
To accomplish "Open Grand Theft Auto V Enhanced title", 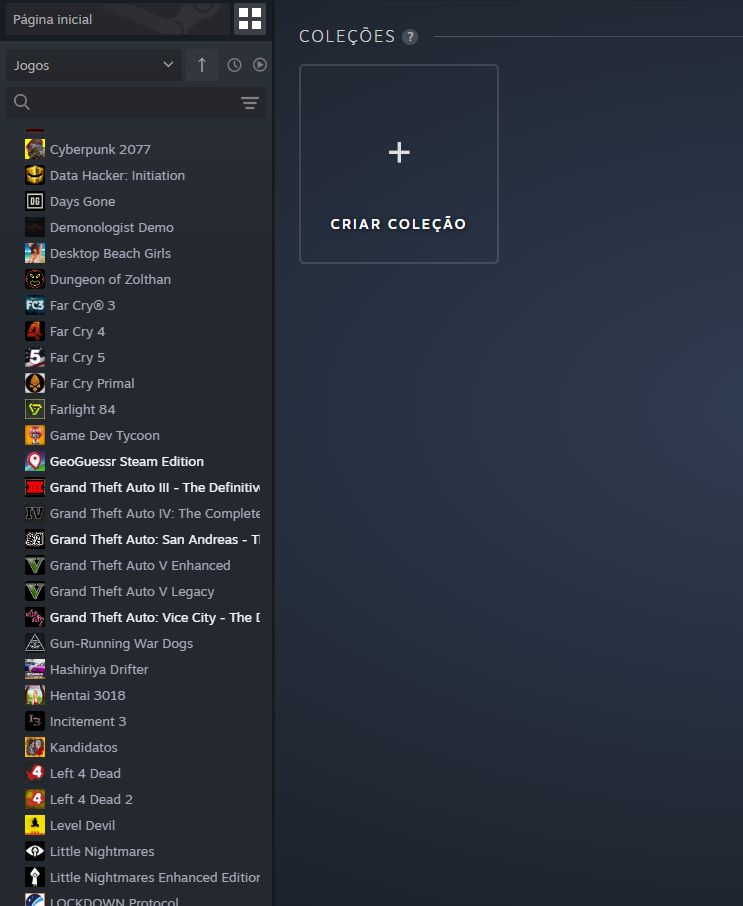I will pyautogui.click(x=140, y=565).
